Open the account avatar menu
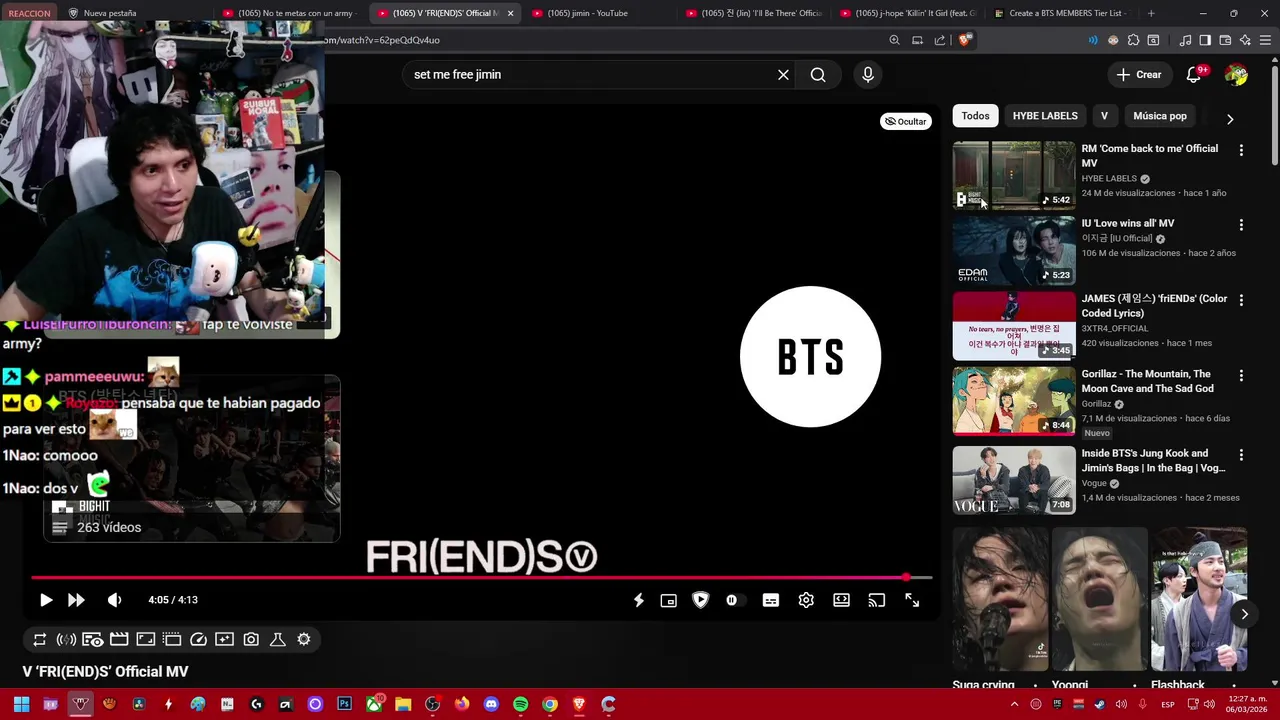The image size is (1280, 720). [1237, 75]
